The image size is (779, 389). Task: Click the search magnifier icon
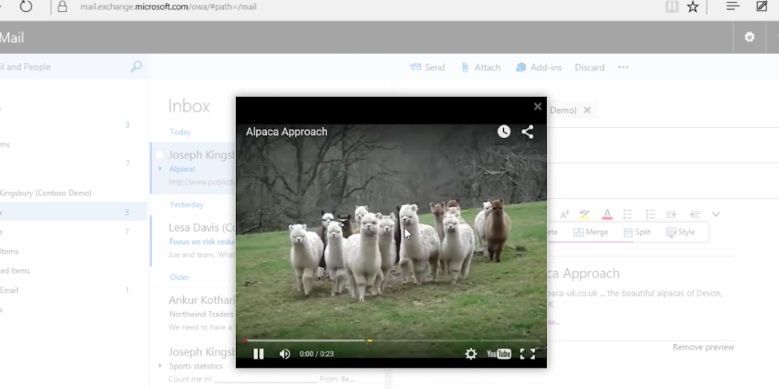(136, 66)
